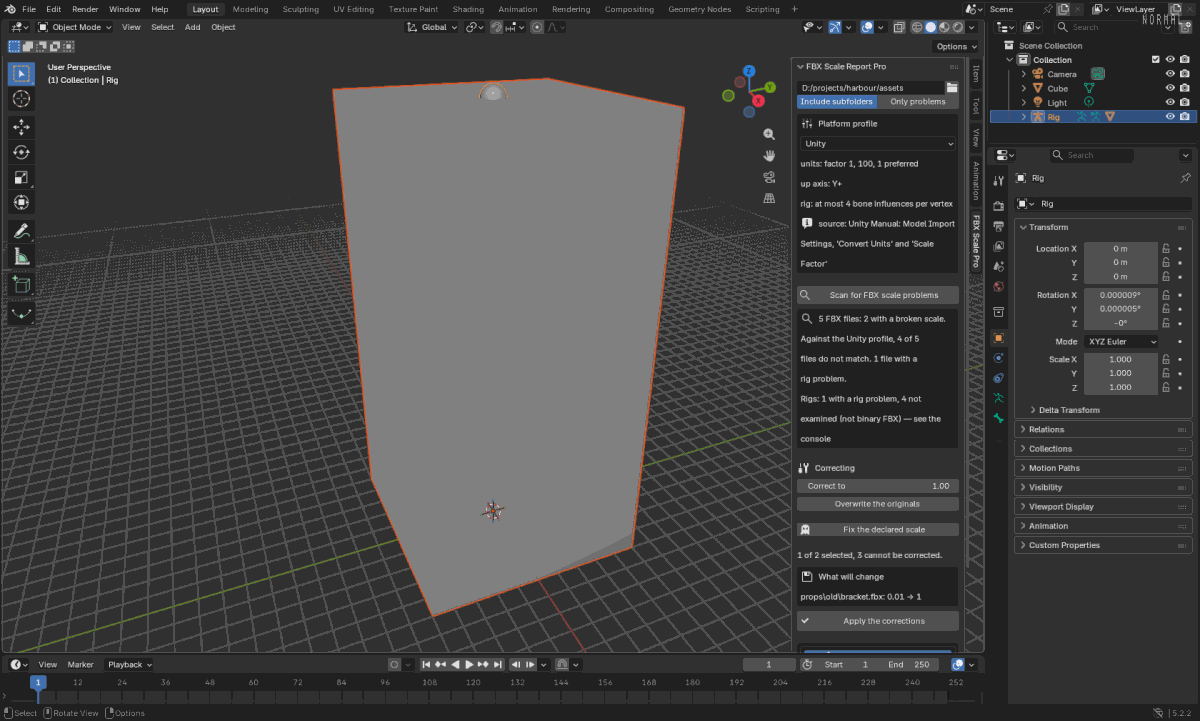Click the timeline frame 1 playhead

37,682
